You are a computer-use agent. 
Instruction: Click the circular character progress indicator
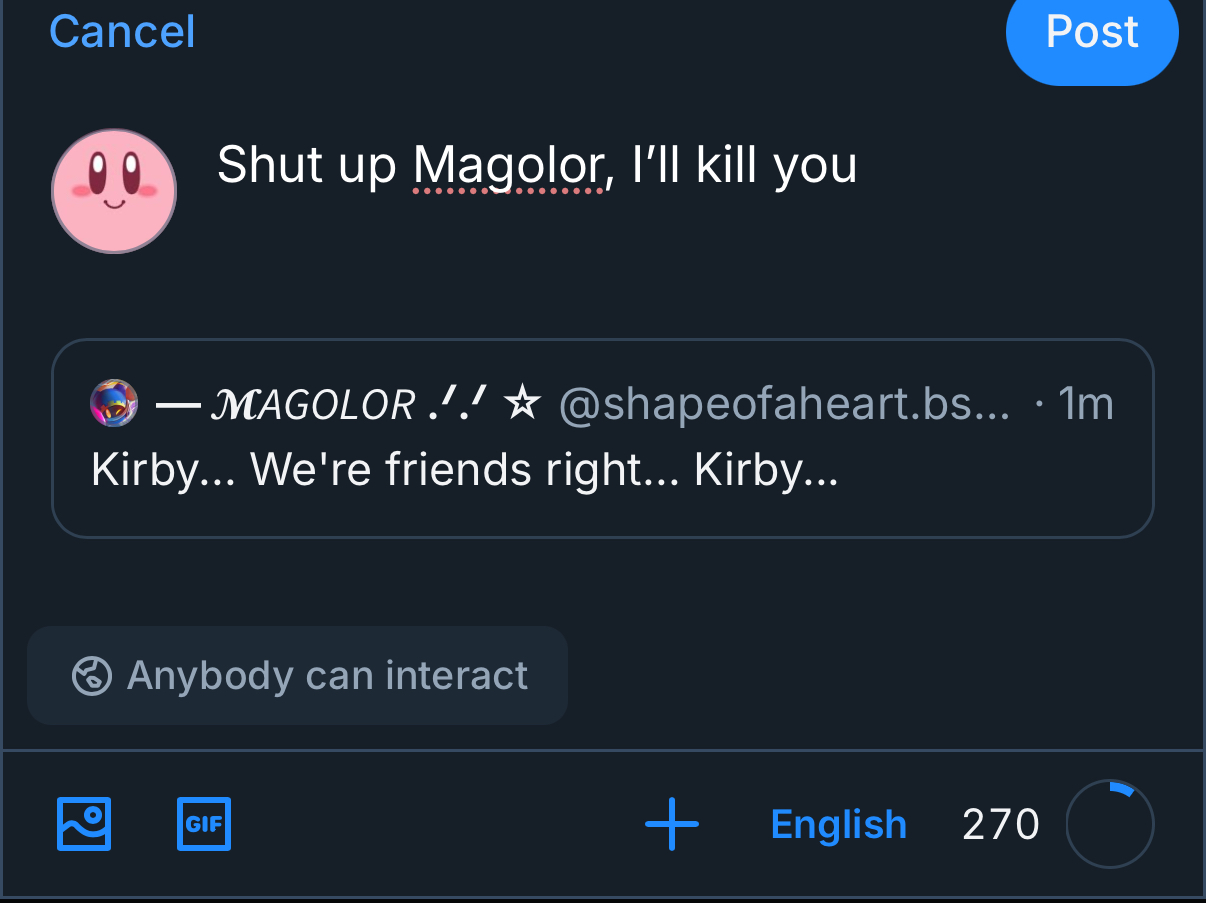click(1110, 825)
